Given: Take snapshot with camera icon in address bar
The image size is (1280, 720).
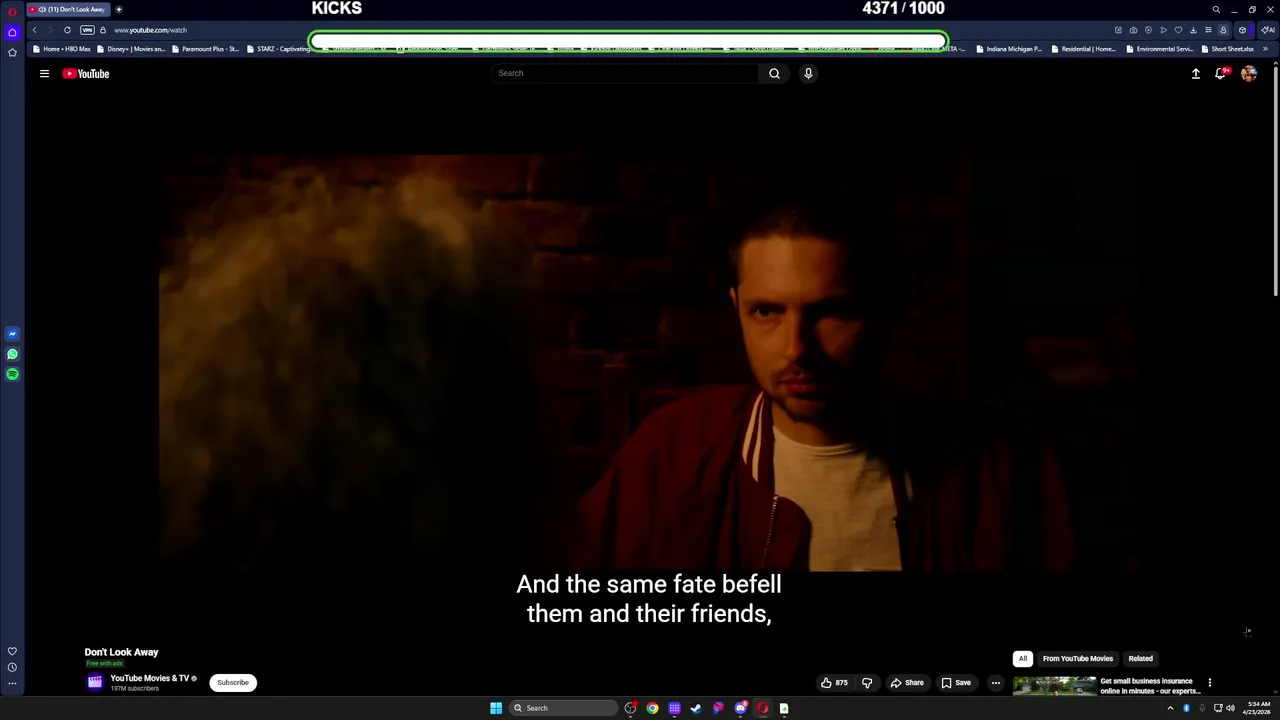Looking at the screenshot, I should pos(1133,30).
